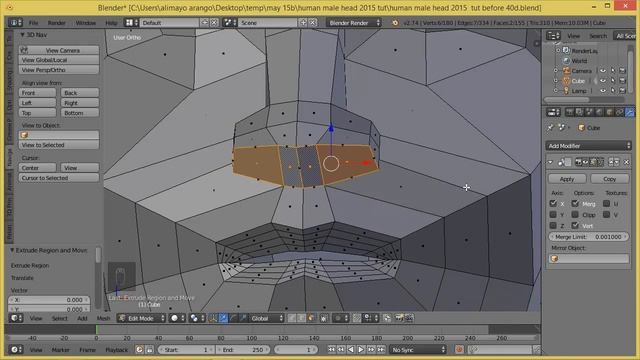This screenshot has height=360, width=640.
Task: Toggle Camera visibility eye in outliner
Action: tap(603, 71)
